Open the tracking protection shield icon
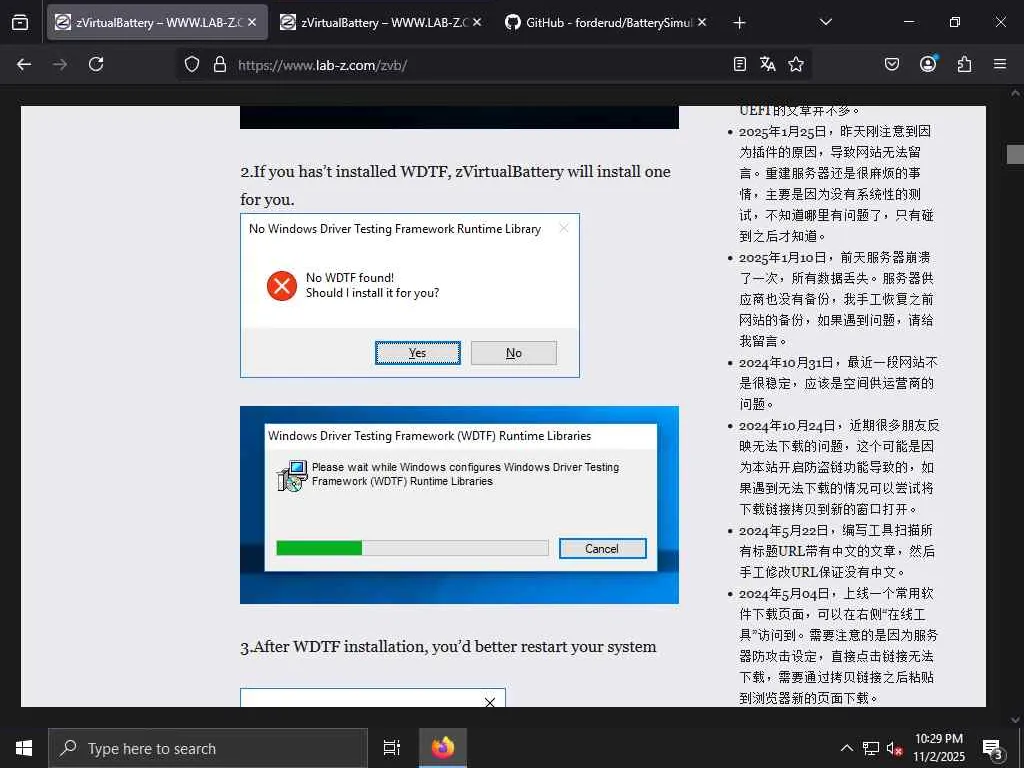Image resolution: width=1024 pixels, height=768 pixels. click(x=191, y=64)
